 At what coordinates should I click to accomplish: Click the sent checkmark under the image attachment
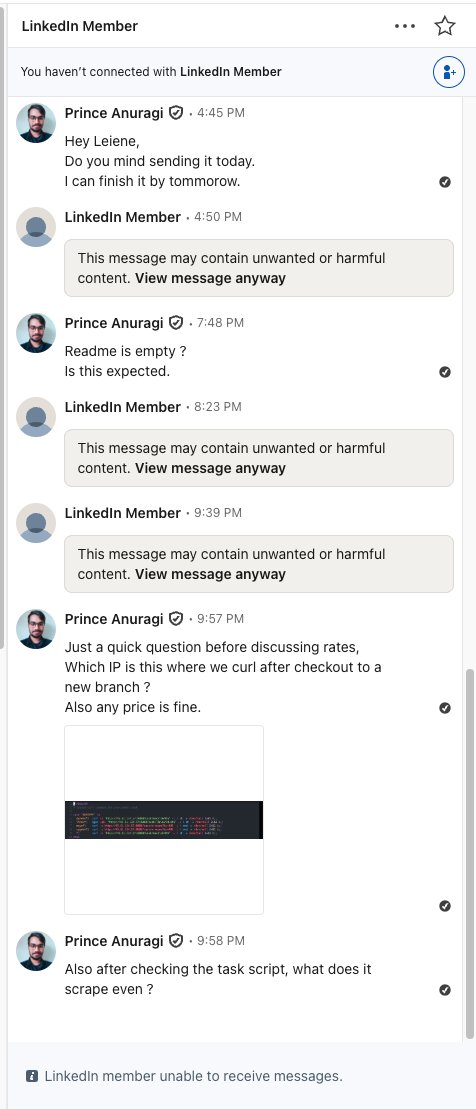(x=445, y=906)
